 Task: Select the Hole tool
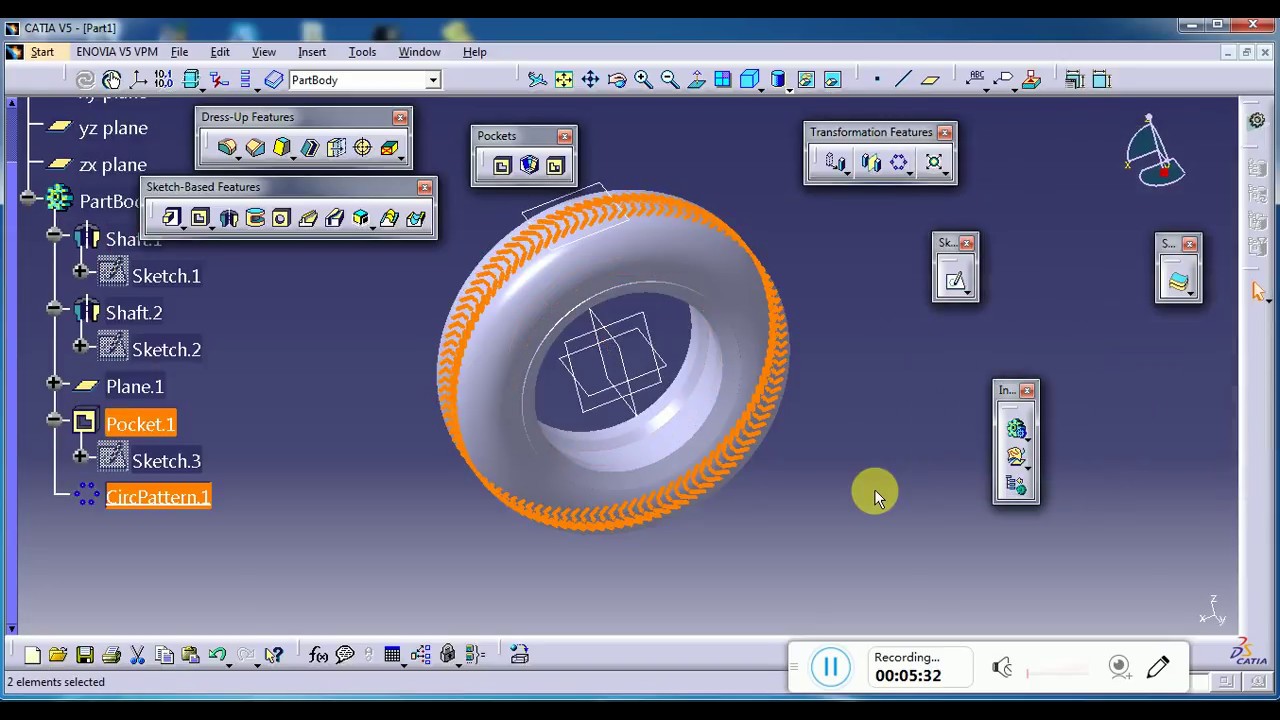point(281,218)
